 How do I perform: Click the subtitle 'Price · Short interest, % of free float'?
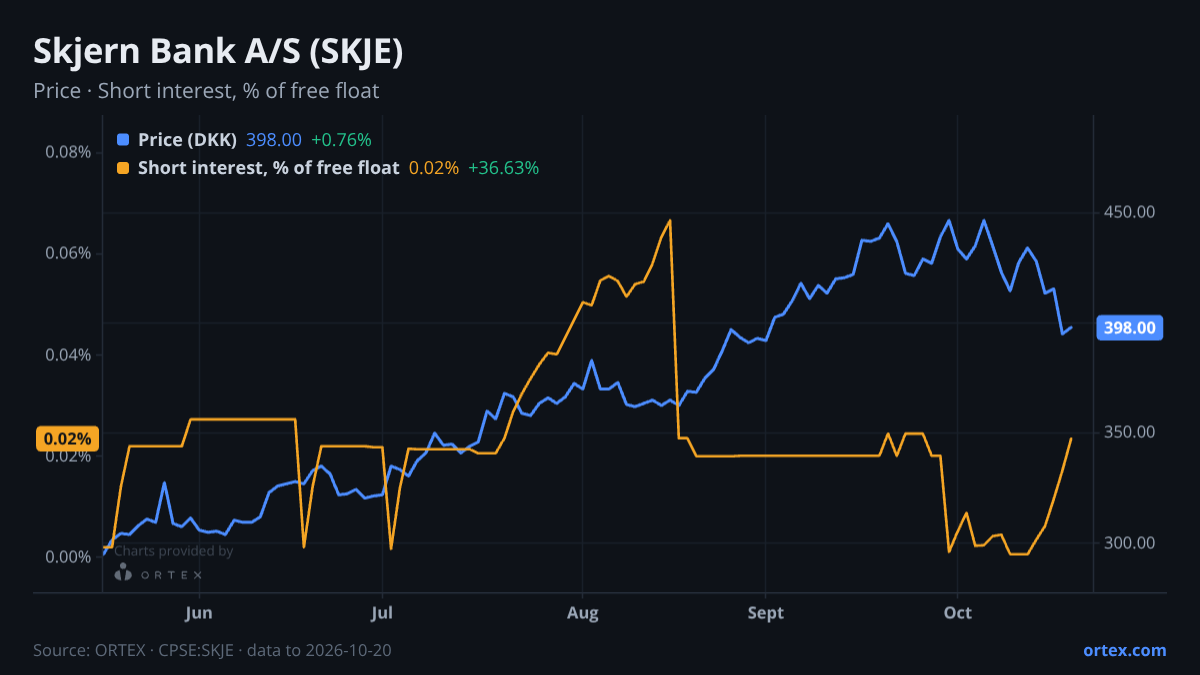pos(206,91)
